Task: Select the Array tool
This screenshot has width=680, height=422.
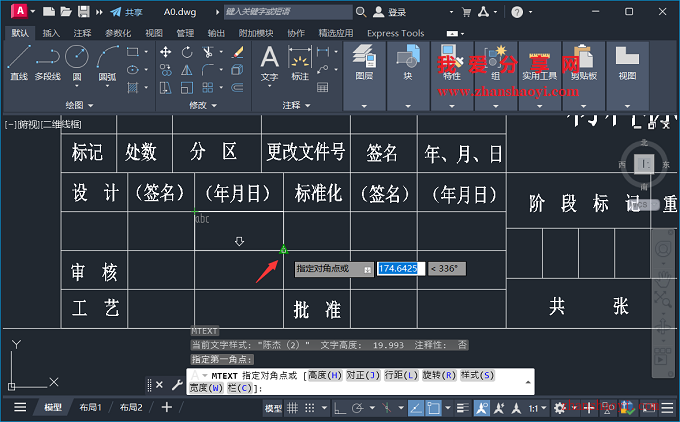Action: [208, 88]
